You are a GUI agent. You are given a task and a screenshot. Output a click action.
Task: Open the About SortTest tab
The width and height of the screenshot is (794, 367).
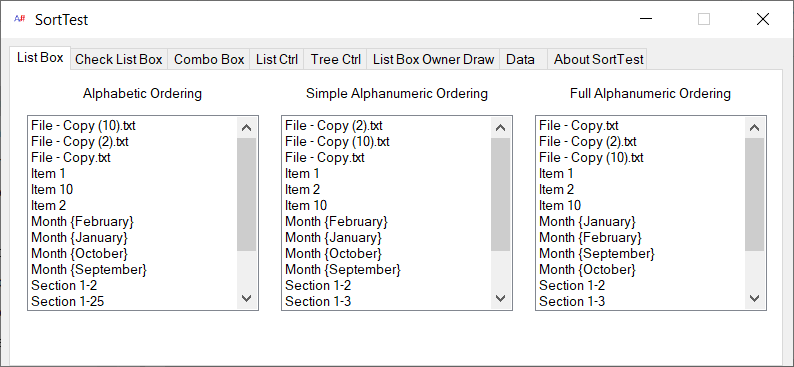tap(598, 59)
